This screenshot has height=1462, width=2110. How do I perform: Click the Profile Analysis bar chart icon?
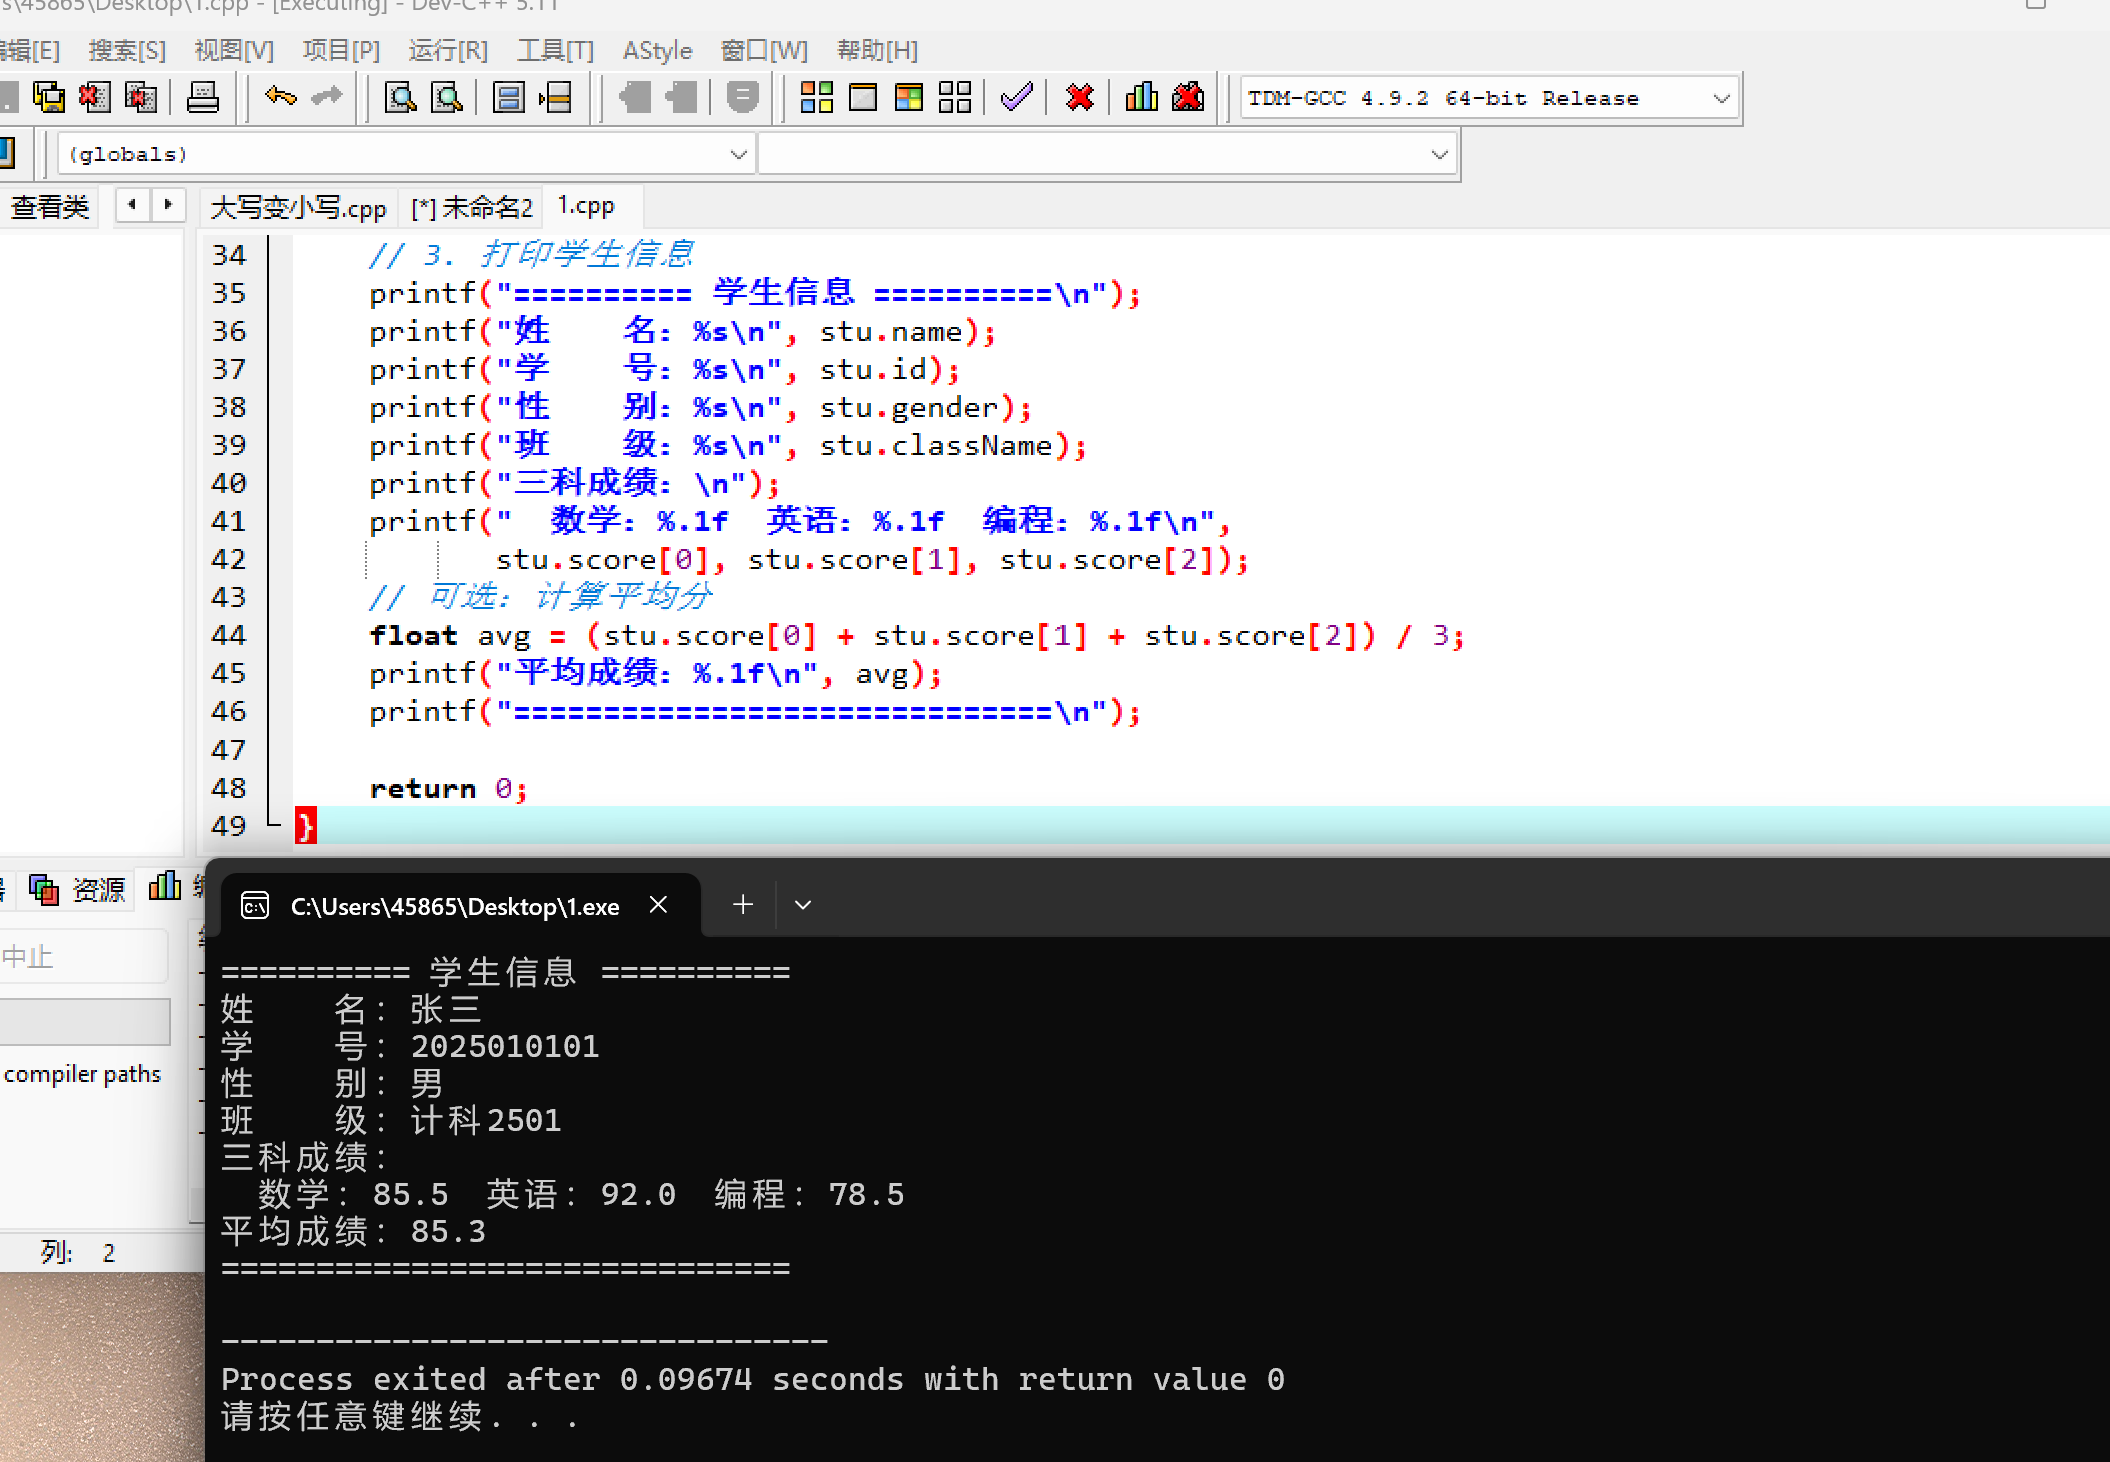[x=1141, y=97]
